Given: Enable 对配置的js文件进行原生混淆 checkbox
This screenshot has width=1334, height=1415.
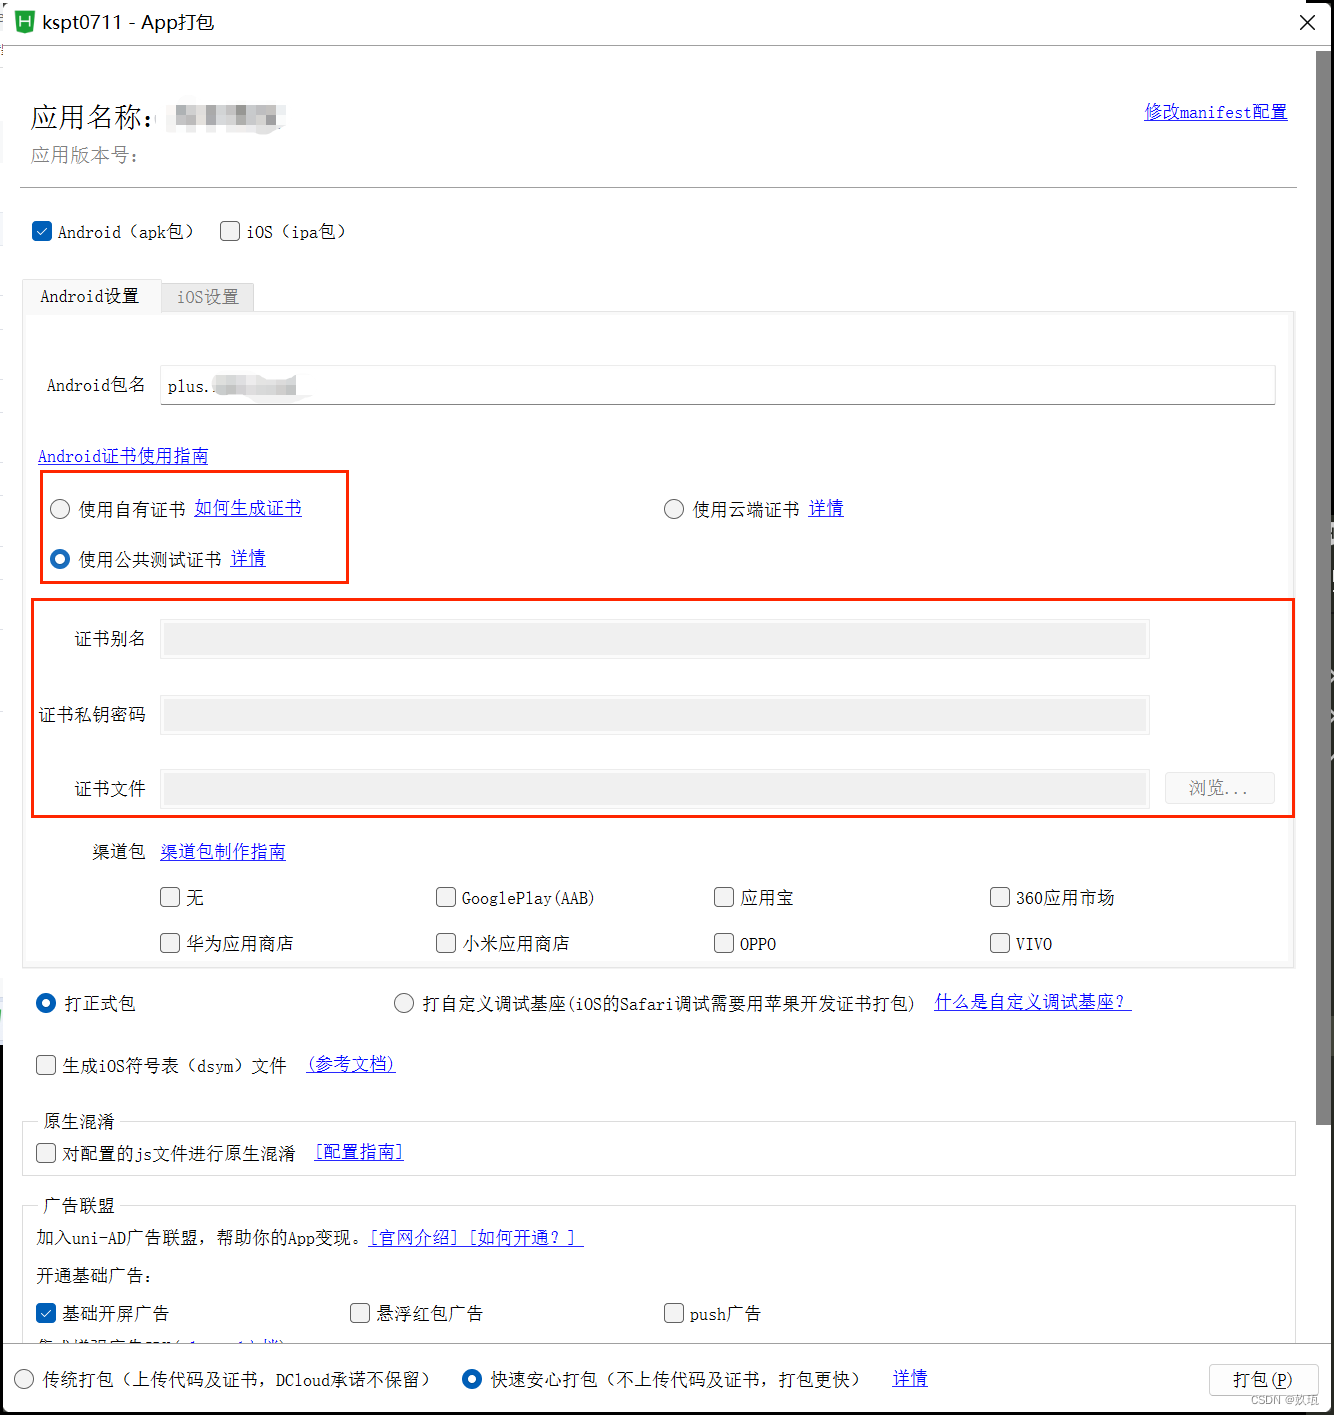Looking at the screenshot, I should [46, 1153].
